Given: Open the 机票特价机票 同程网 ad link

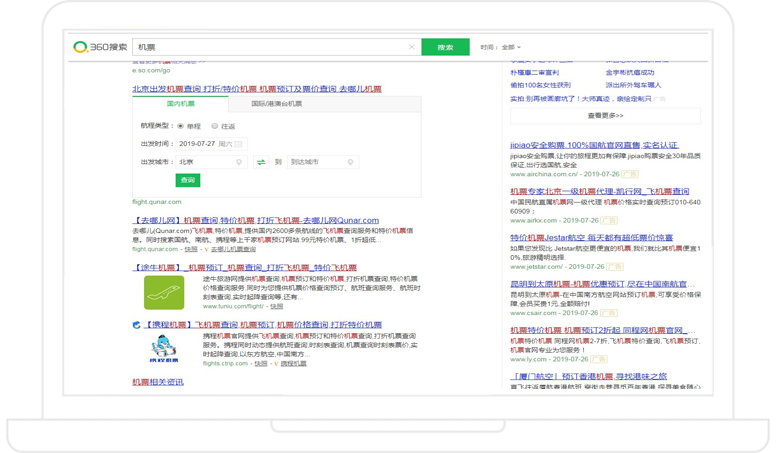Looking at the screenshot, I should pos(602,330).
